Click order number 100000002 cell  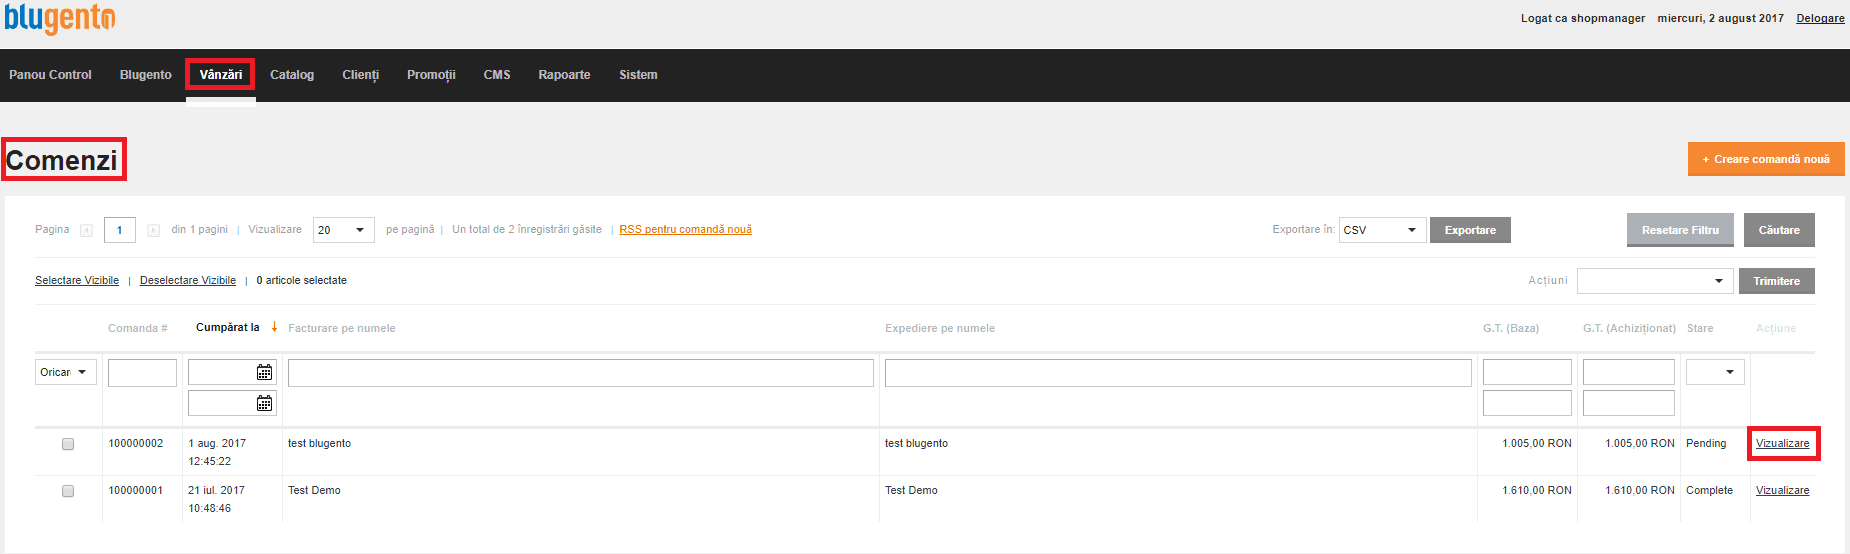click(x=135, y=443)
